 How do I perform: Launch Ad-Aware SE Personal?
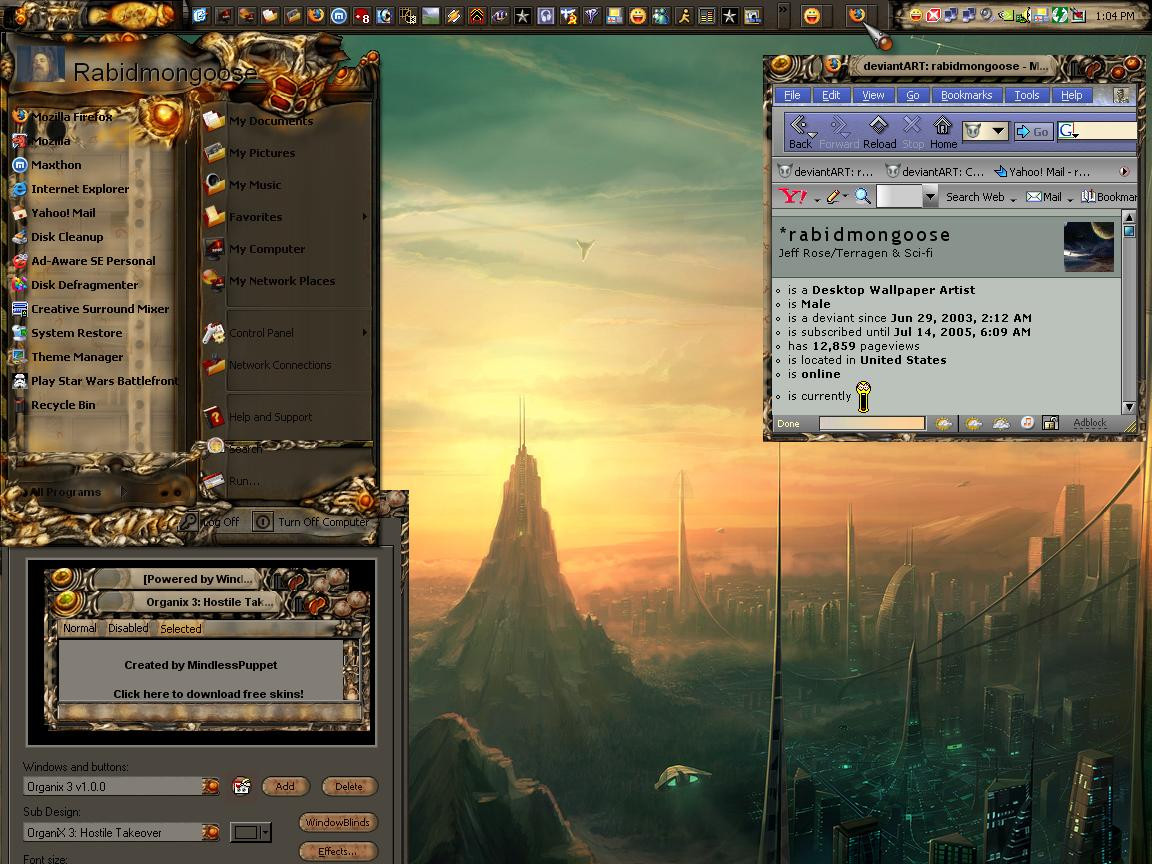click(x=84, y=261)
